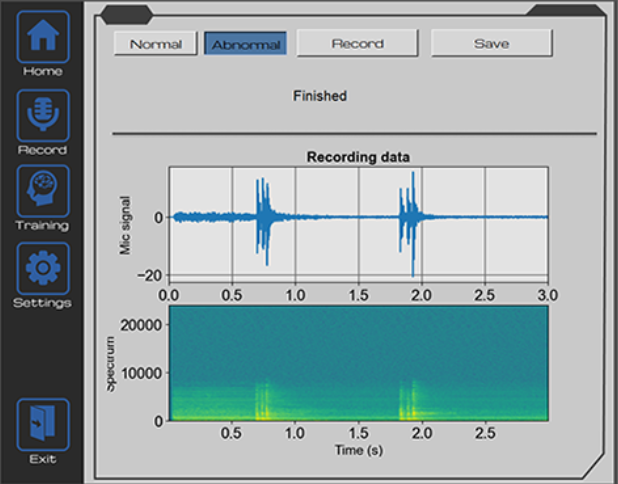
Task: Click the 'Recording data' chart title
Action: click(x=358, y=157)
